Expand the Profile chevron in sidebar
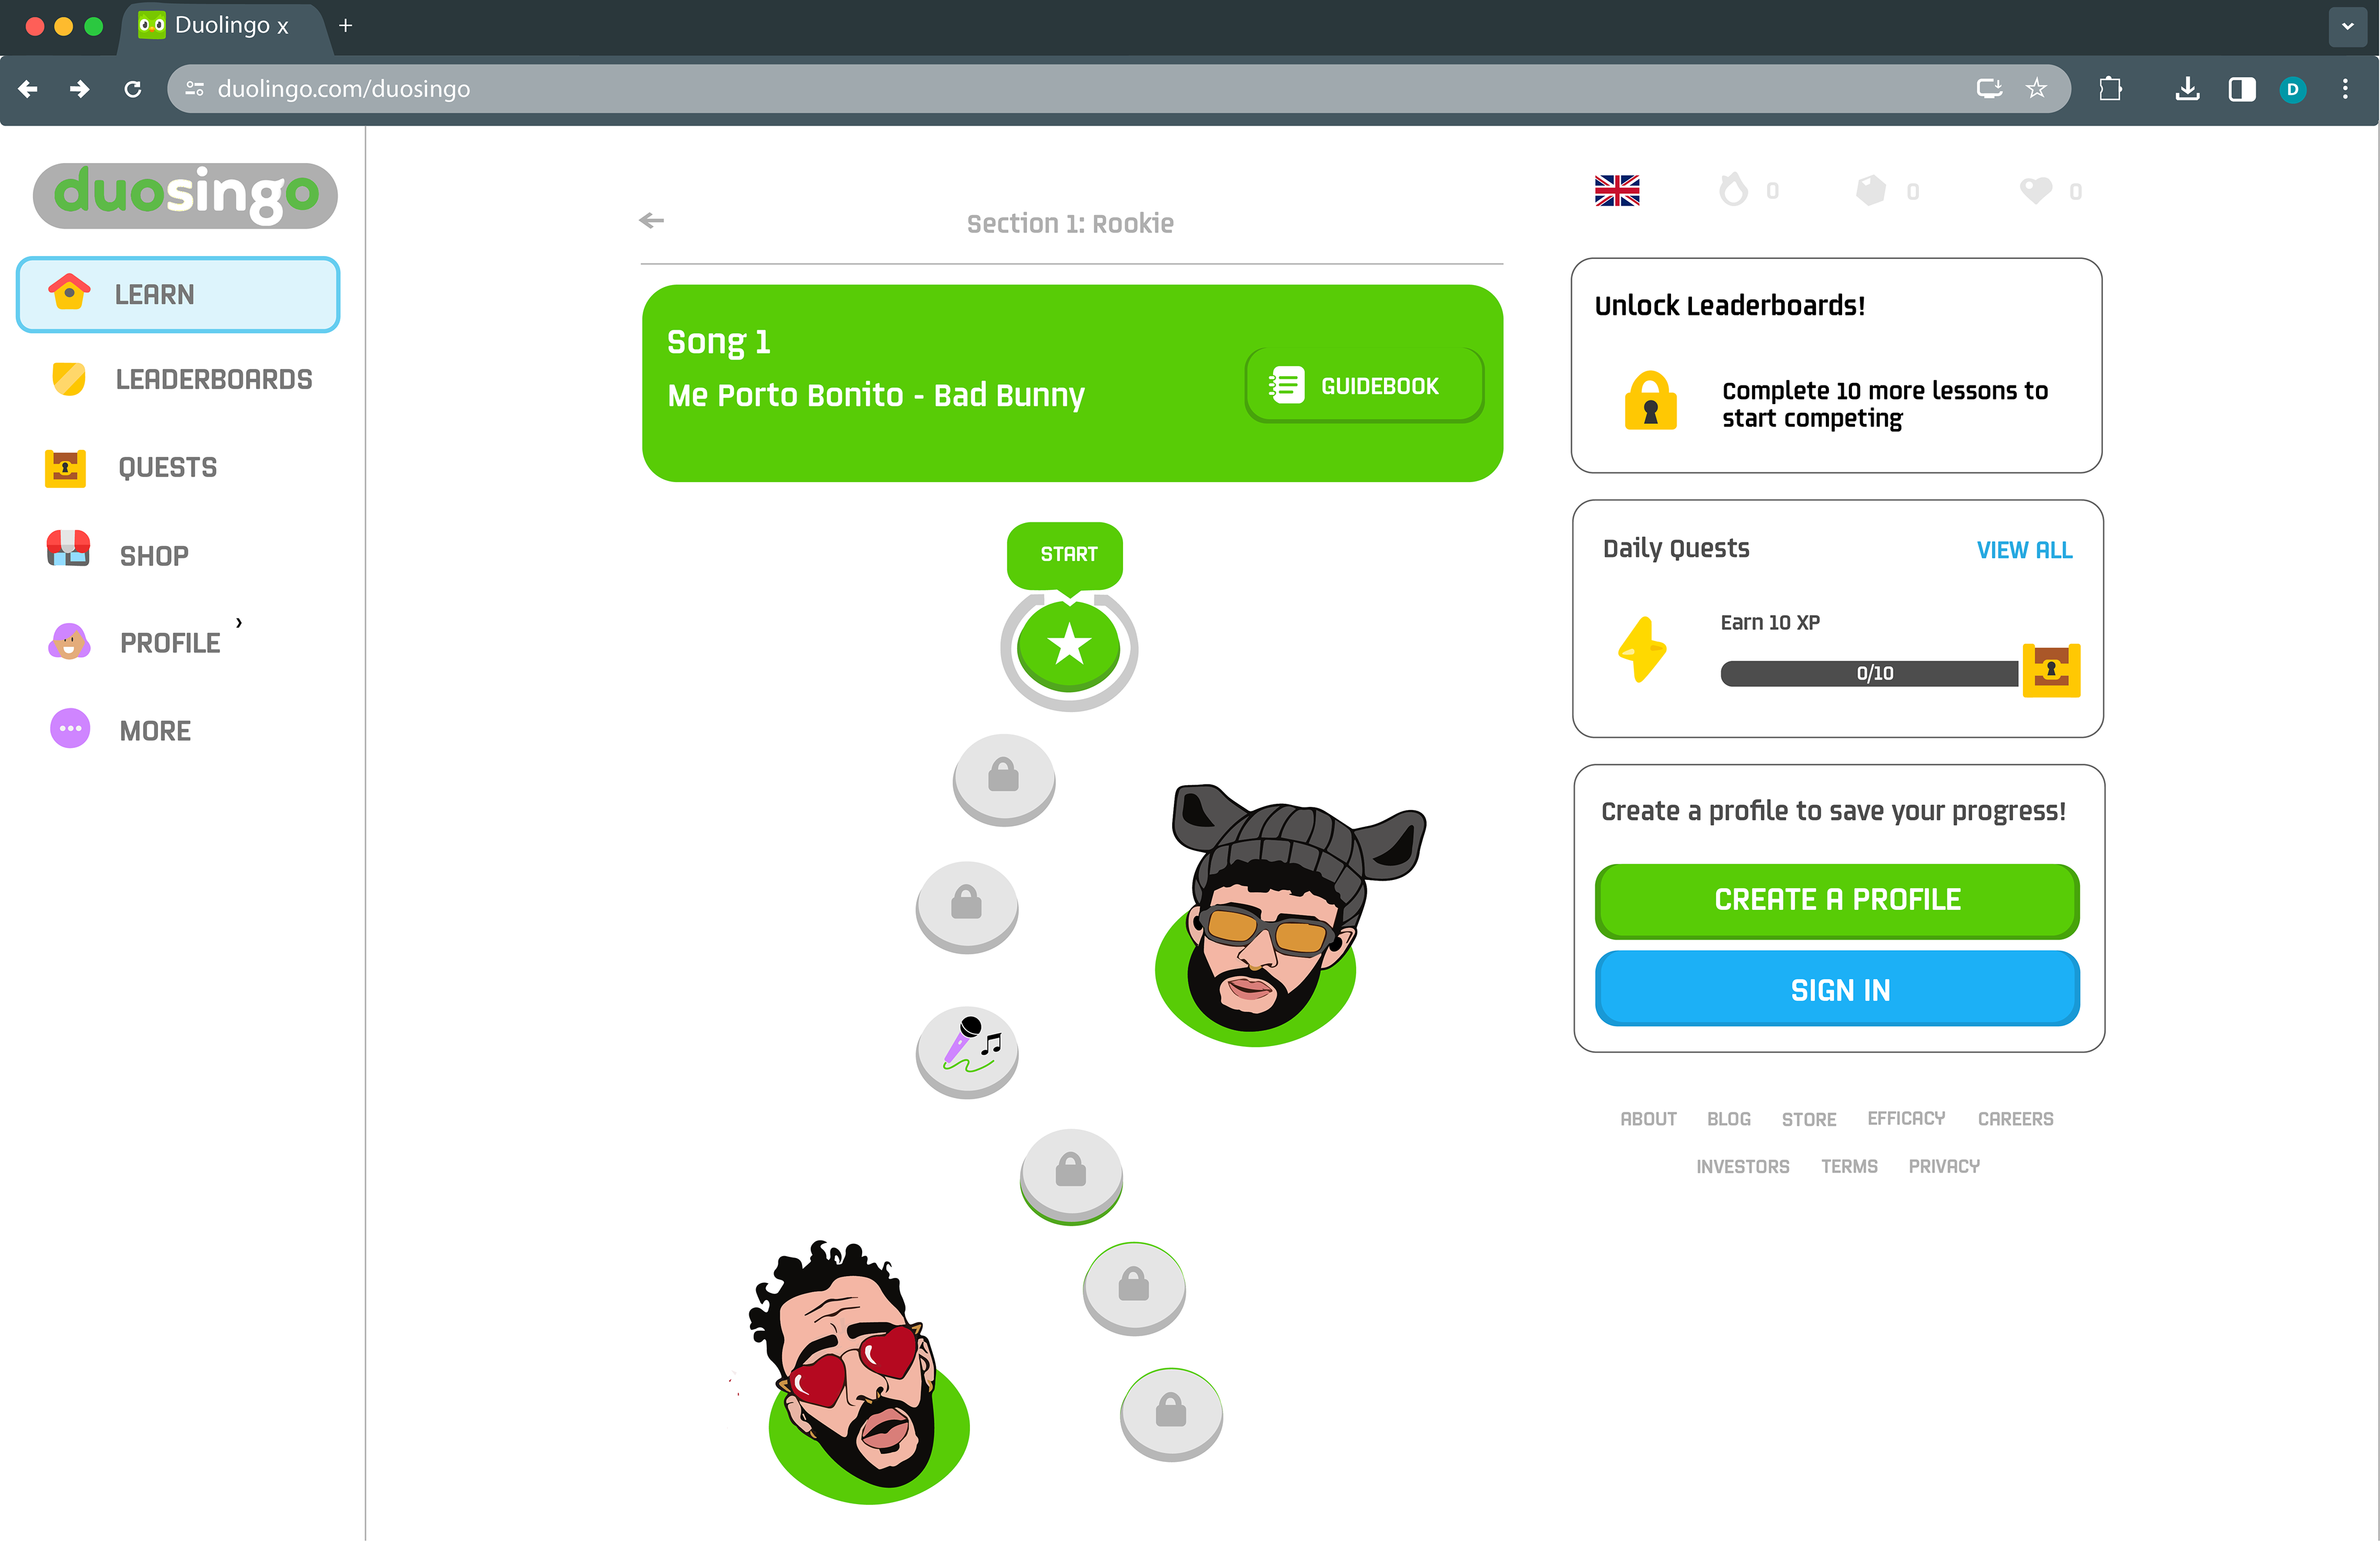 coord(239,622)
